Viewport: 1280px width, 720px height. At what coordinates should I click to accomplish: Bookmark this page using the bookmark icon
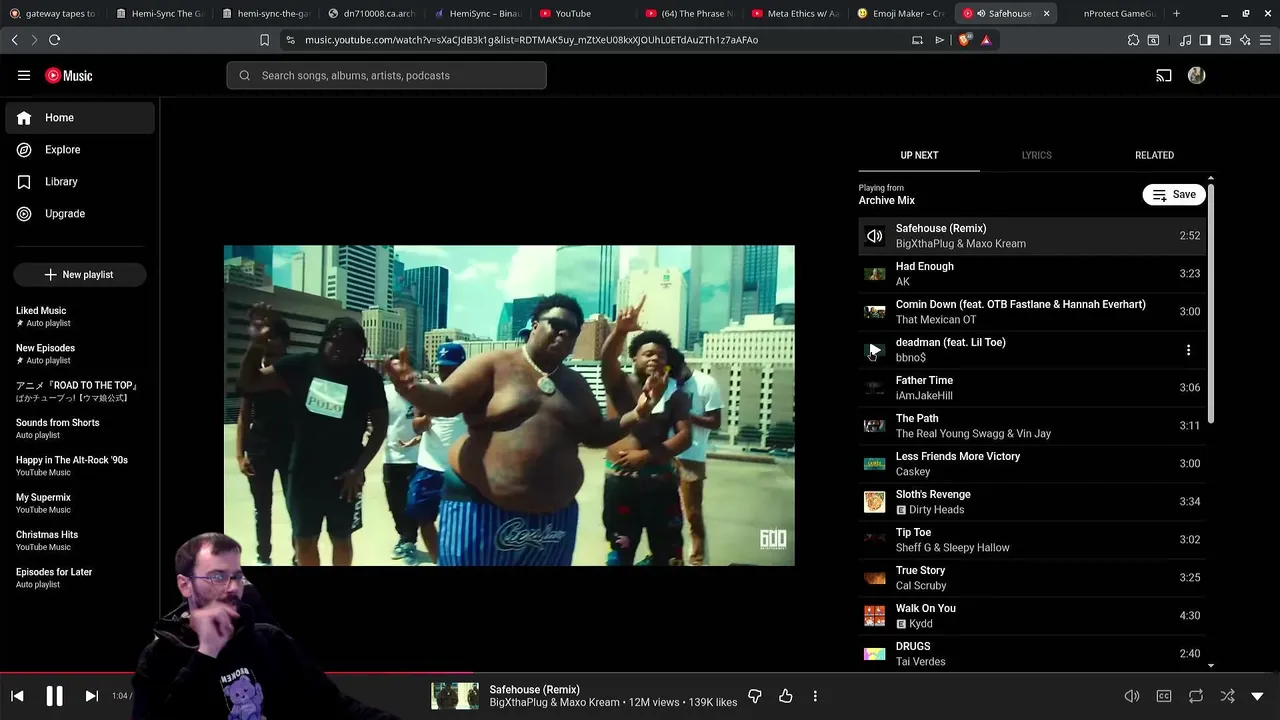[x=264, y=40]
